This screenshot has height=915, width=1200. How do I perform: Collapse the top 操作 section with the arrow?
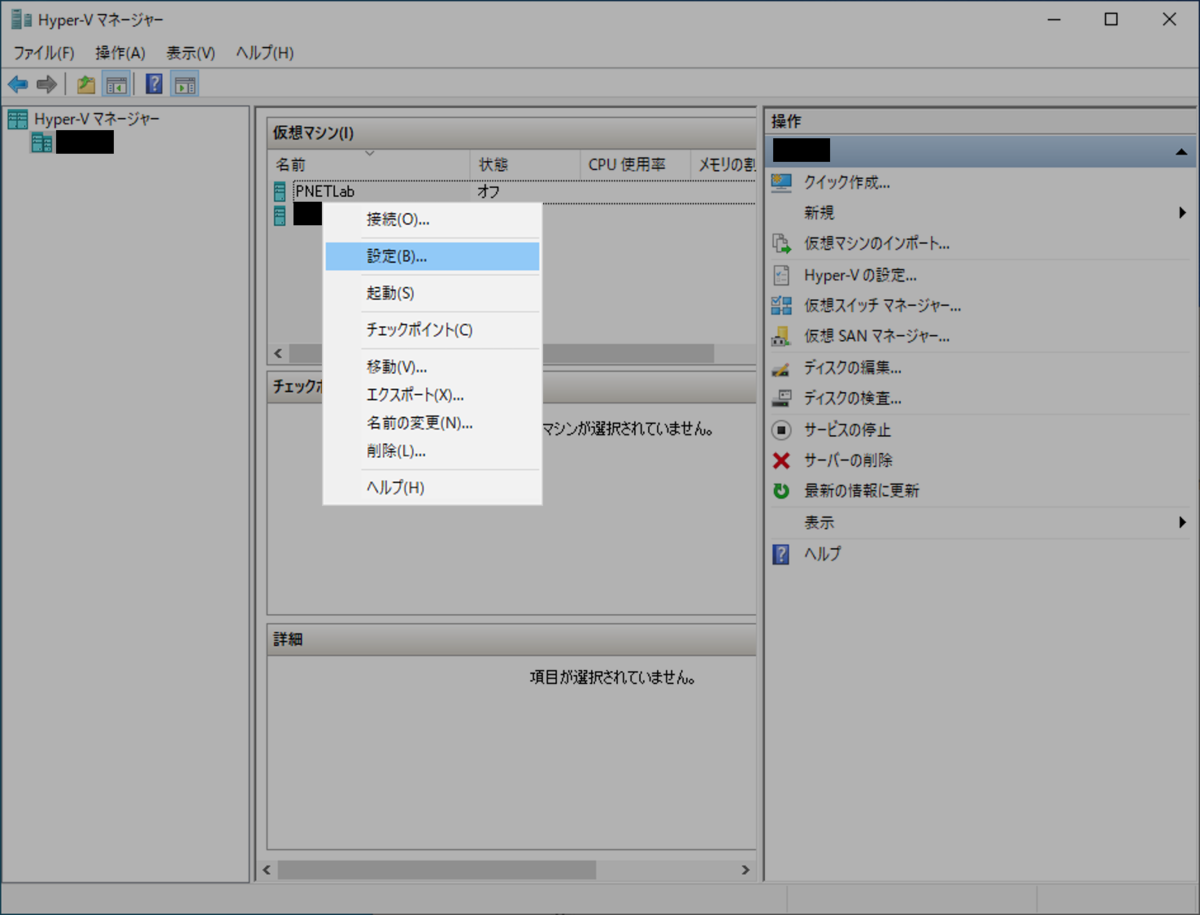(1183, 151)
